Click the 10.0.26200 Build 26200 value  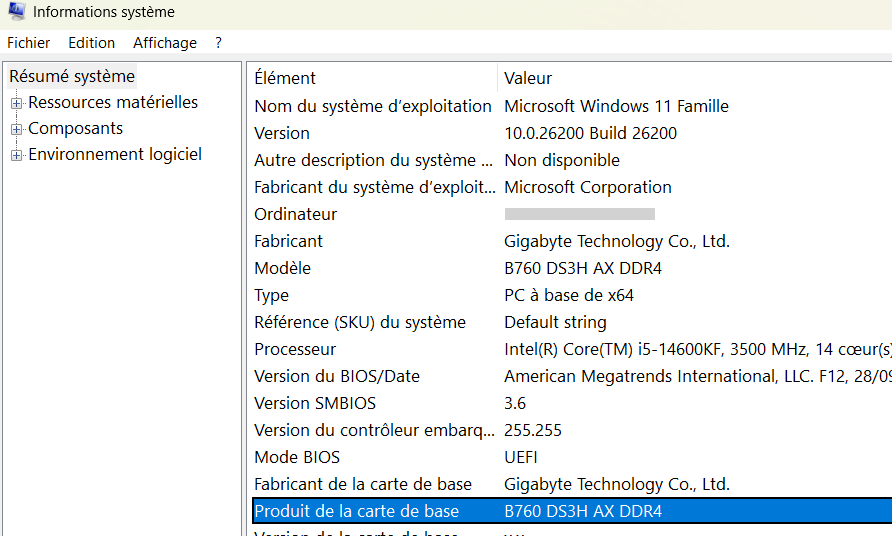coord(590,133)
